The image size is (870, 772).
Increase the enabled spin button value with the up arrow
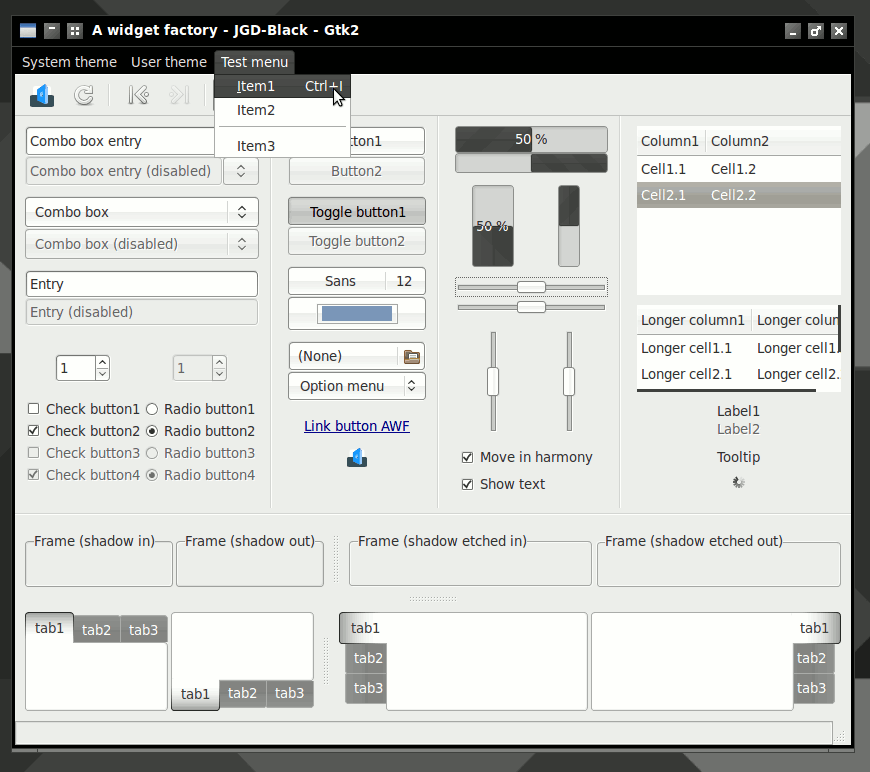102,362
